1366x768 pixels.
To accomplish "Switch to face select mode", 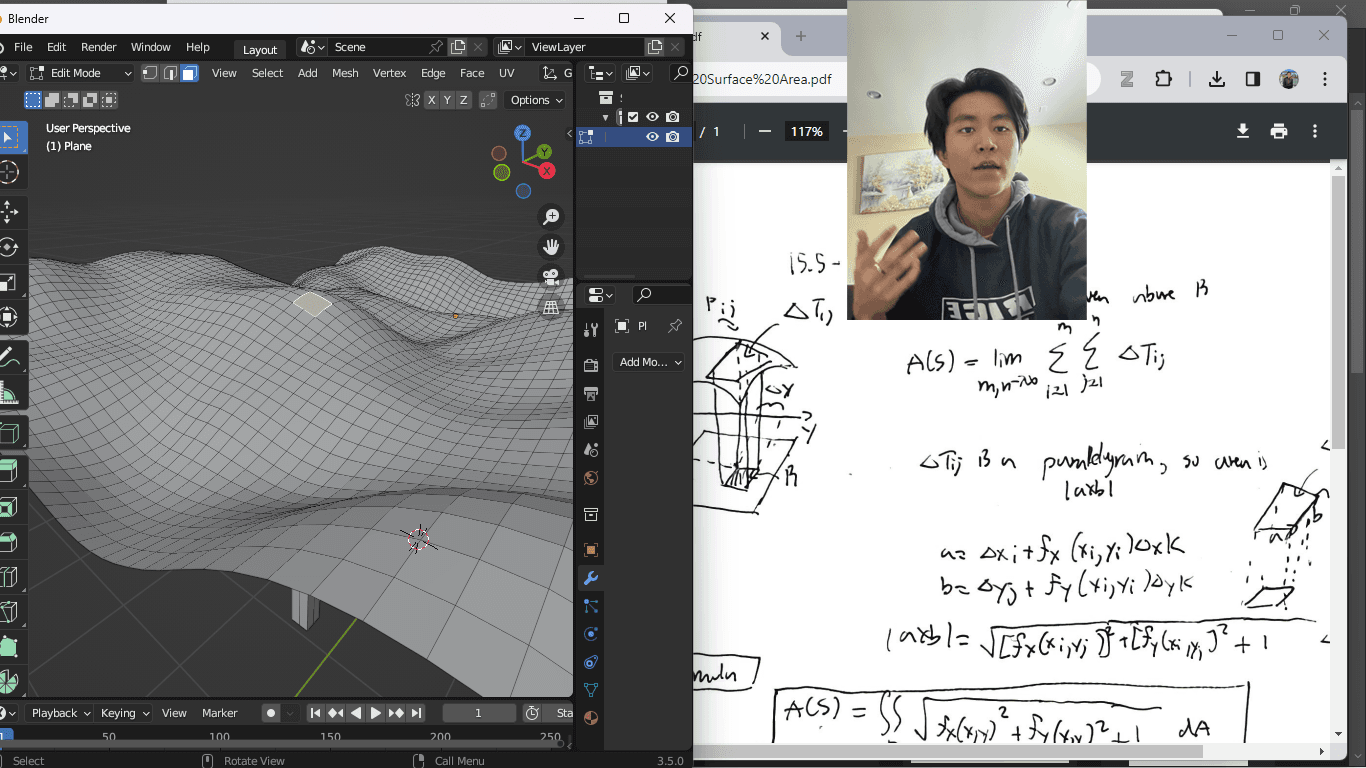I will pyautogui.click(x=189, y=73).
